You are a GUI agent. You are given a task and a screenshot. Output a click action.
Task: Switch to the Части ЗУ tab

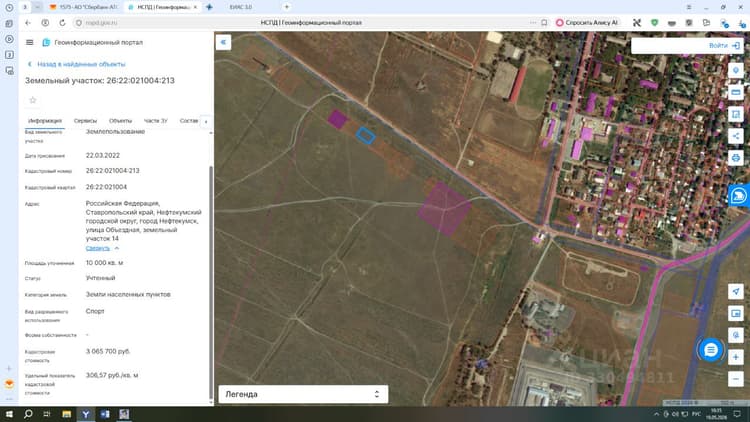[155, 121]
